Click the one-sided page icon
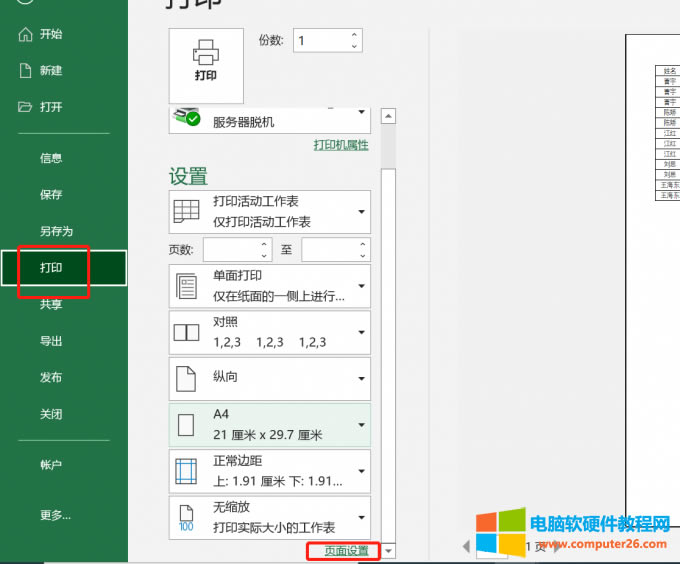Image resolution: width=680 pixels, height=564 pixels. tap(186, 286)
